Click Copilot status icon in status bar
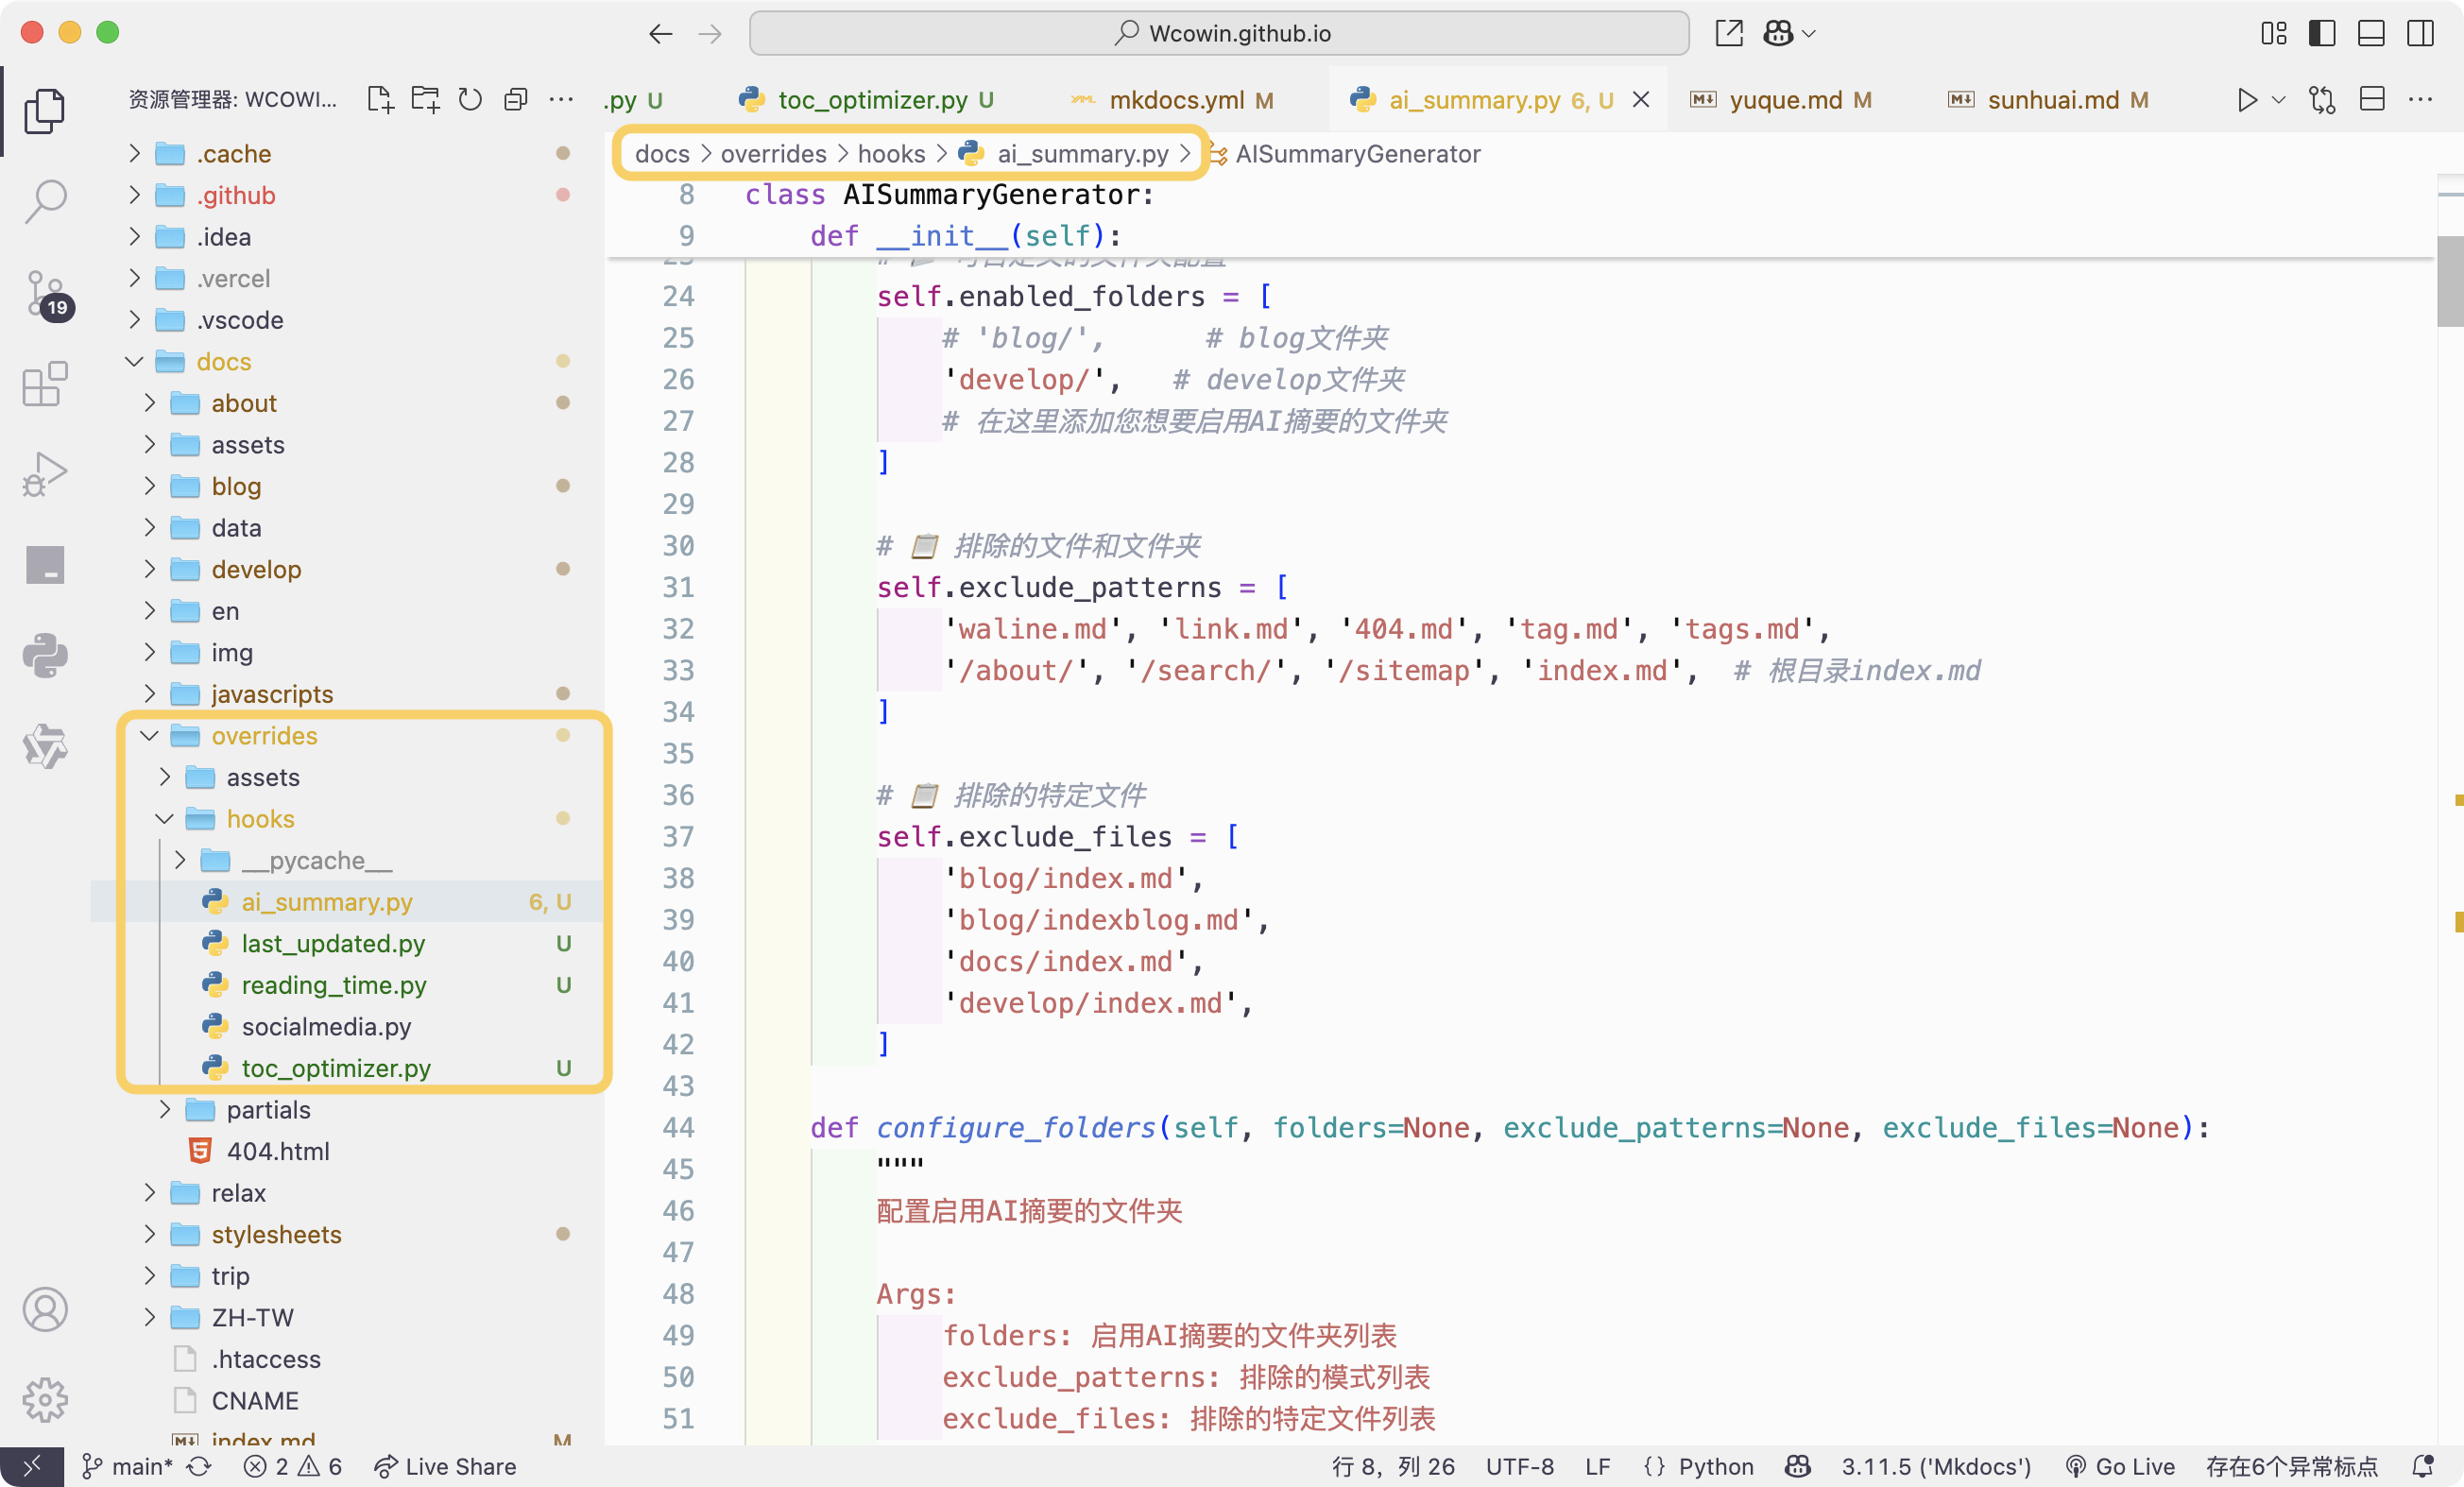The image size is (2464, 1487). pyautogui.click(x=1798, y=1466)
